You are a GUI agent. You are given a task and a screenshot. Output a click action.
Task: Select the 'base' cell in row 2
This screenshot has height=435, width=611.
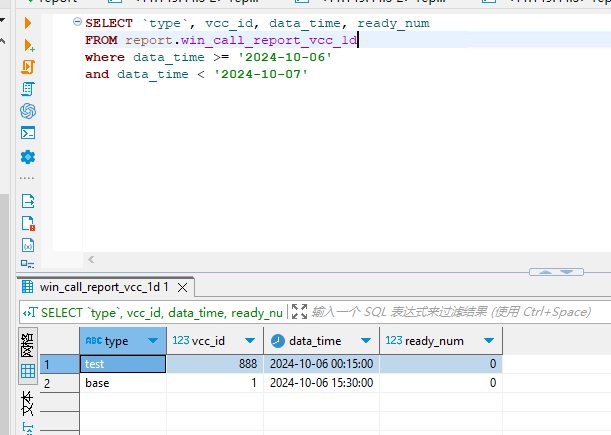click(x=123, y=383)
